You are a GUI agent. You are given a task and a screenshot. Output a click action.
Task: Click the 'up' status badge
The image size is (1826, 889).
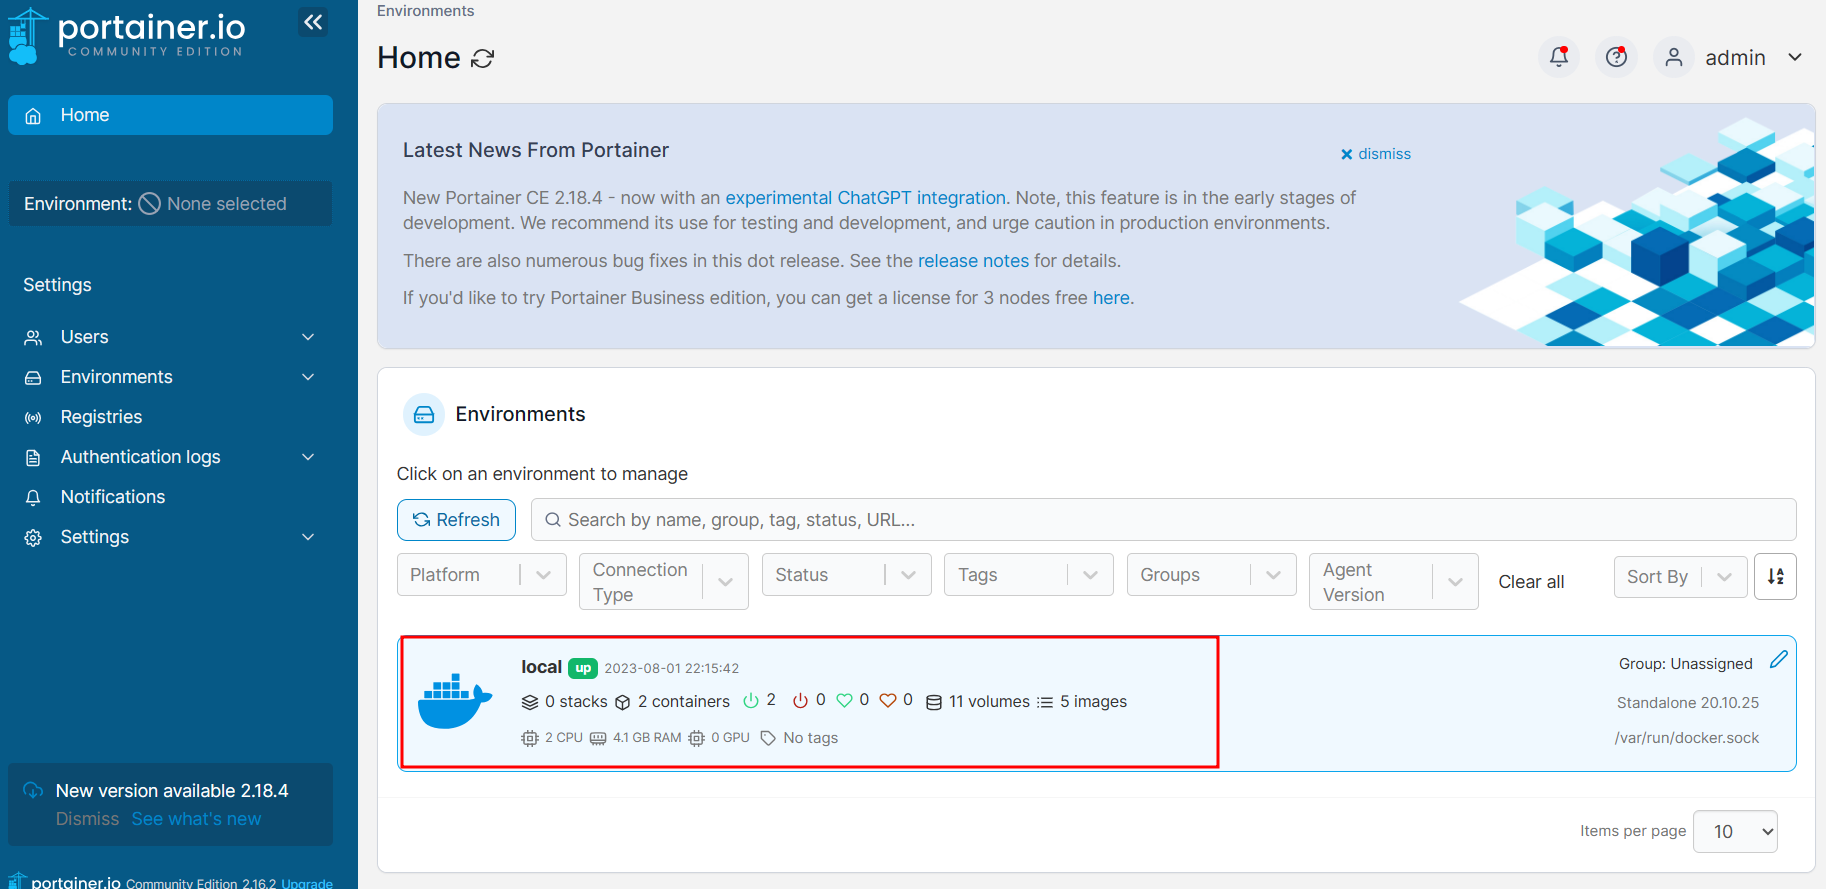[x=583, y=668]
